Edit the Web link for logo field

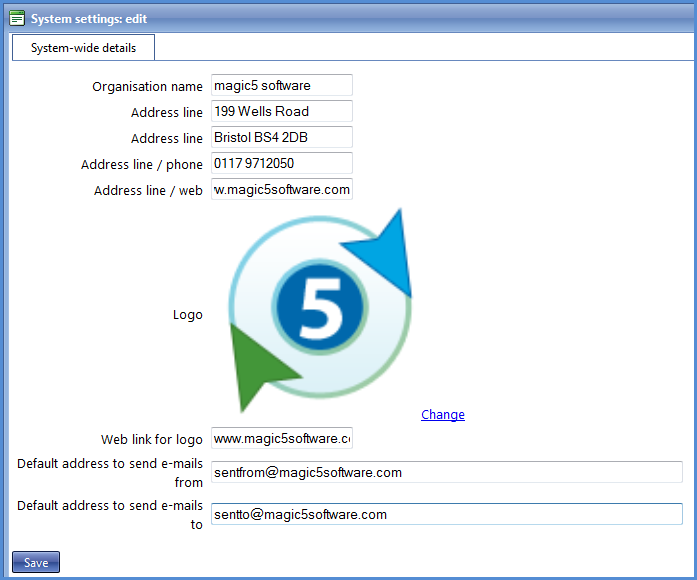(282, 439)
